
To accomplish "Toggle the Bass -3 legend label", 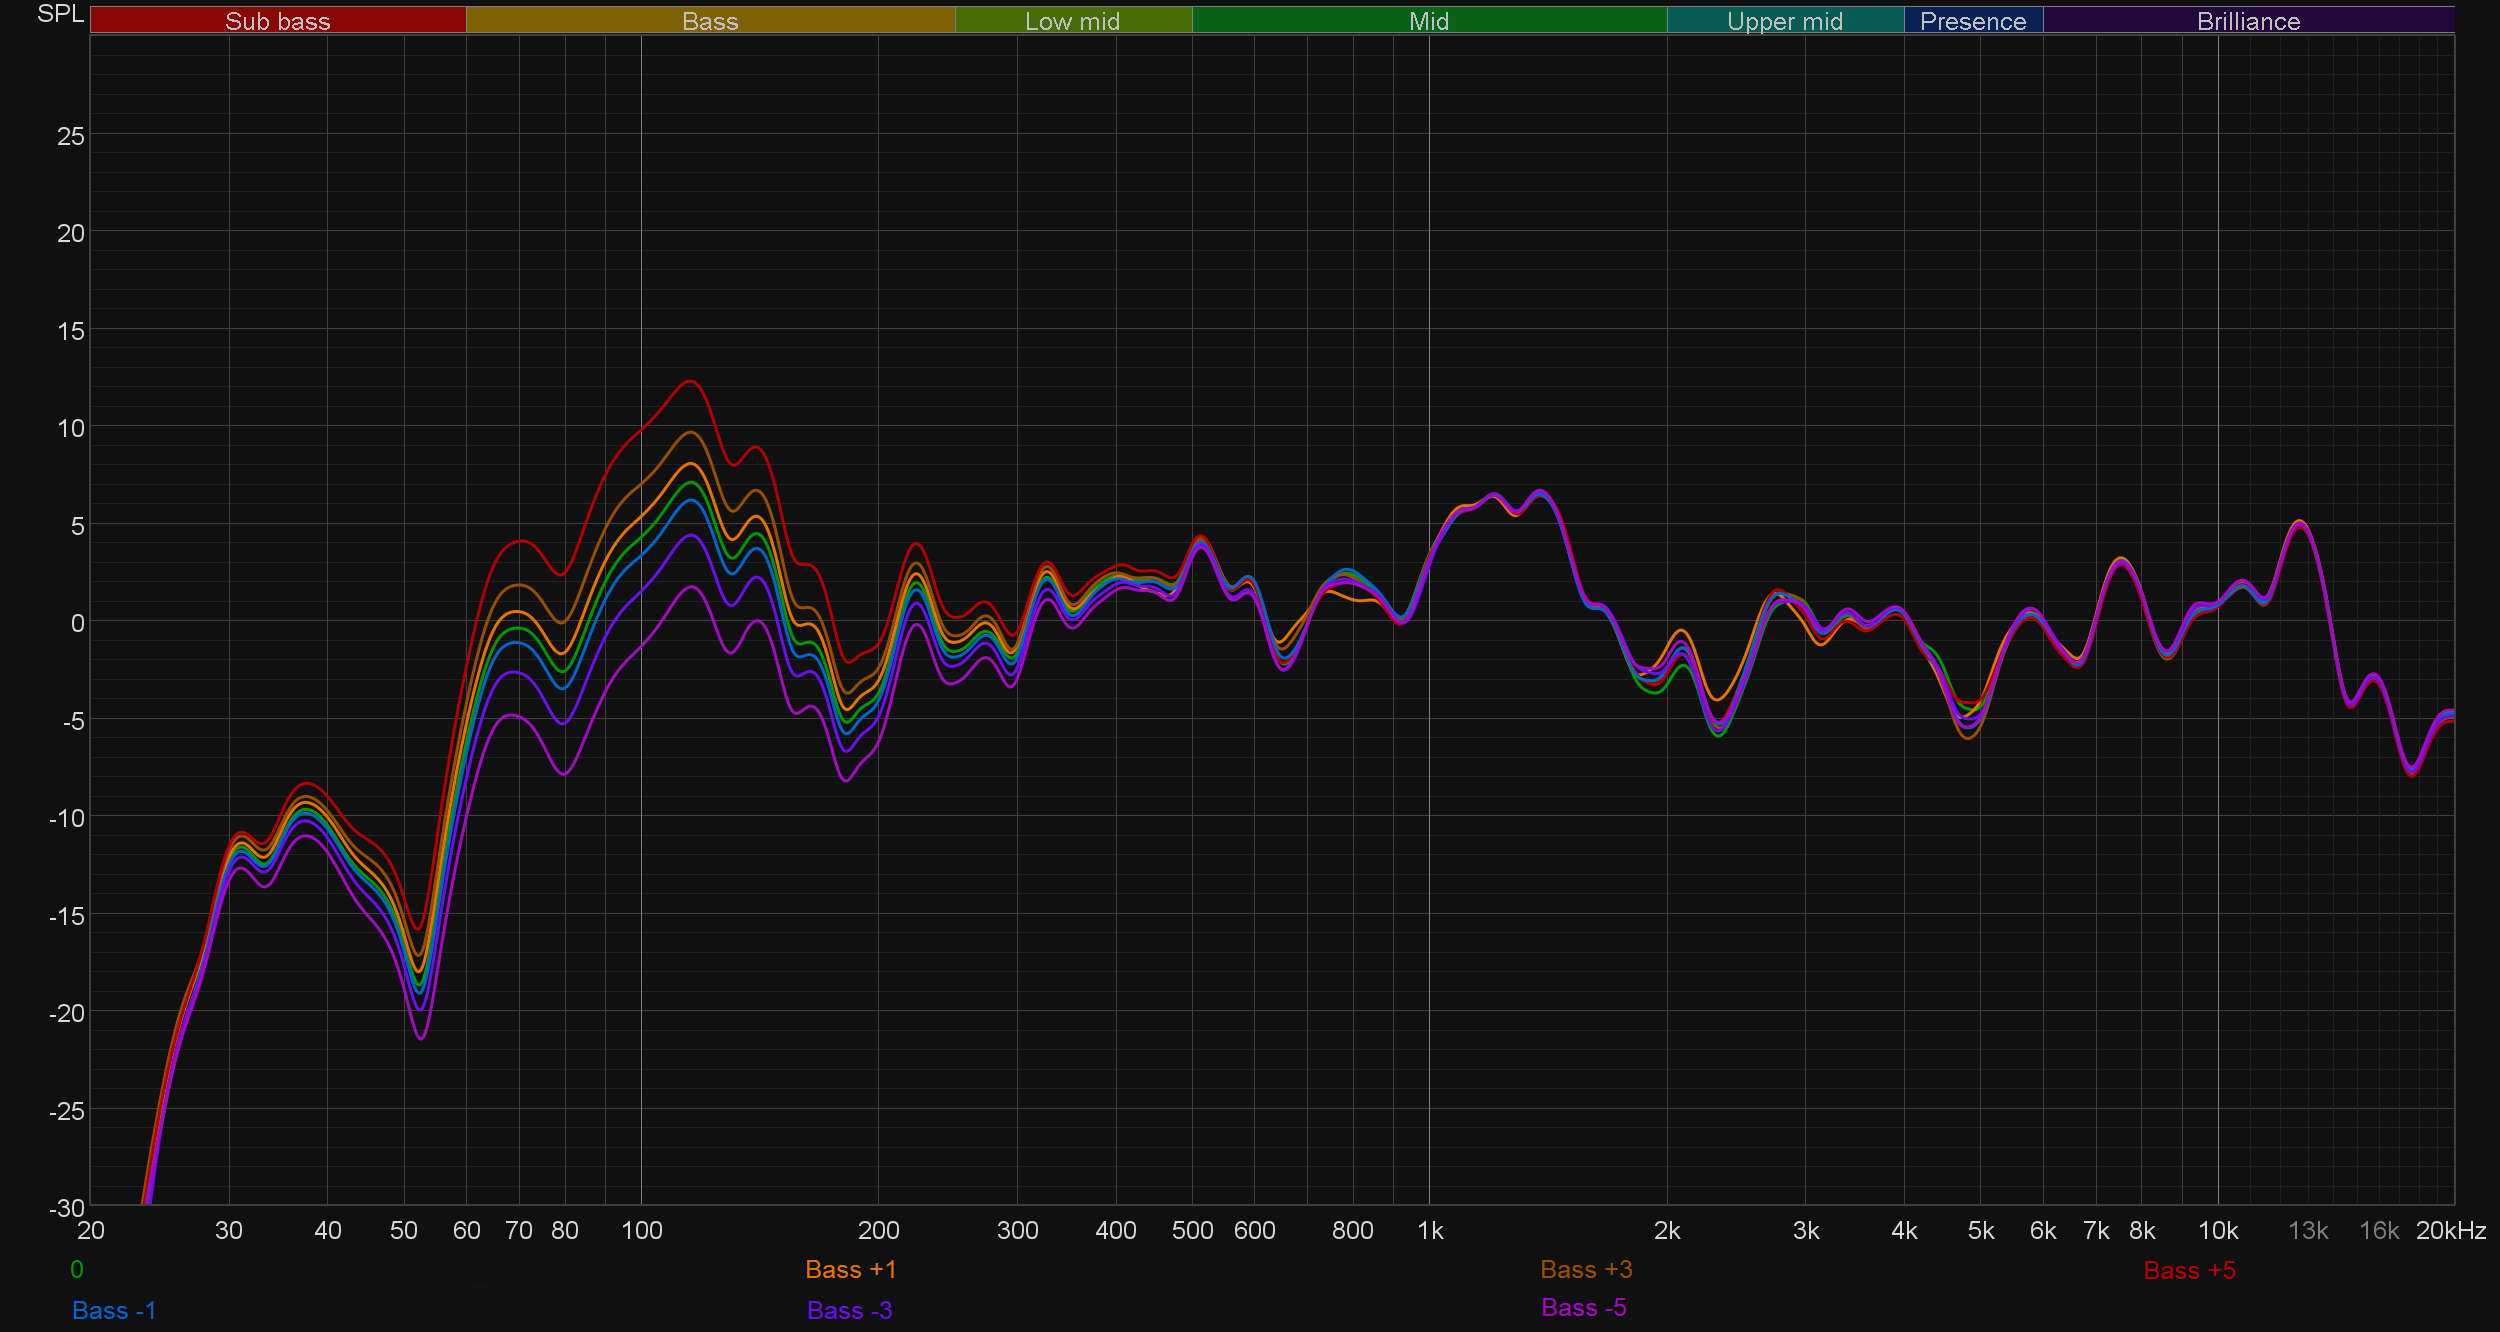I will click(849, 1310).
